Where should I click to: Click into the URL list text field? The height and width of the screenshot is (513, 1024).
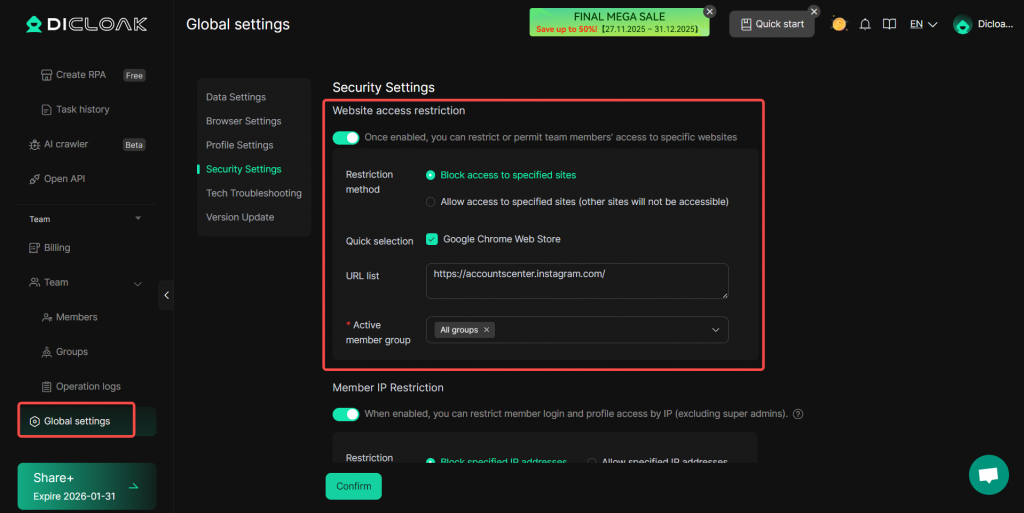tap(576, 281)
